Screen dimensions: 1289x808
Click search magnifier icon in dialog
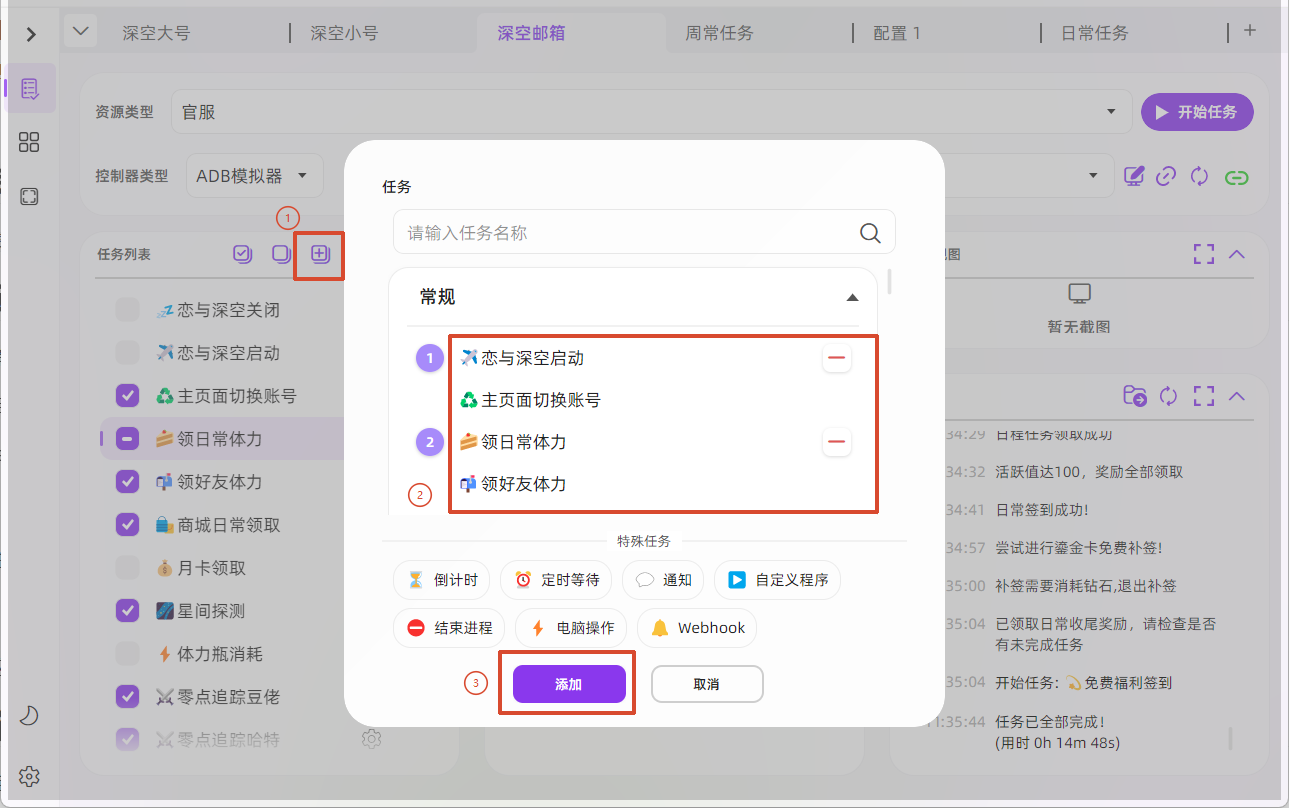(x=870, y=233)
